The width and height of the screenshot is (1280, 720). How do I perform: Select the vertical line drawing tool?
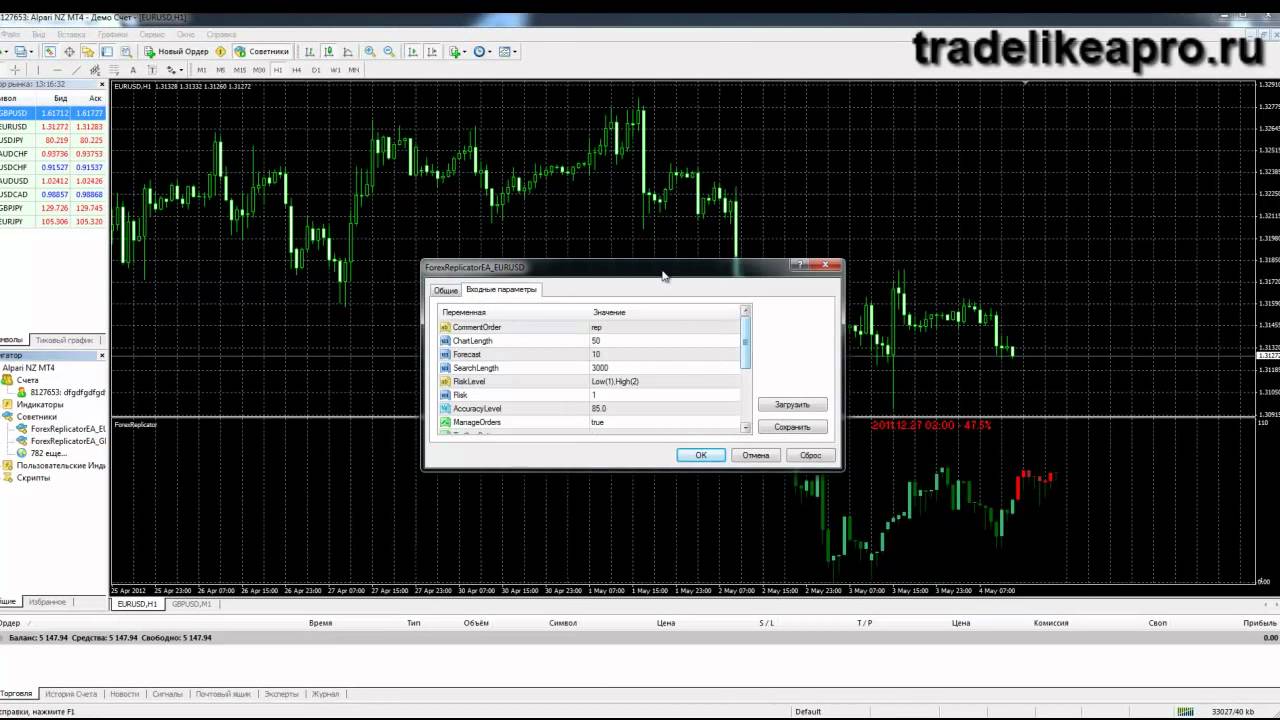coord(38,70)
